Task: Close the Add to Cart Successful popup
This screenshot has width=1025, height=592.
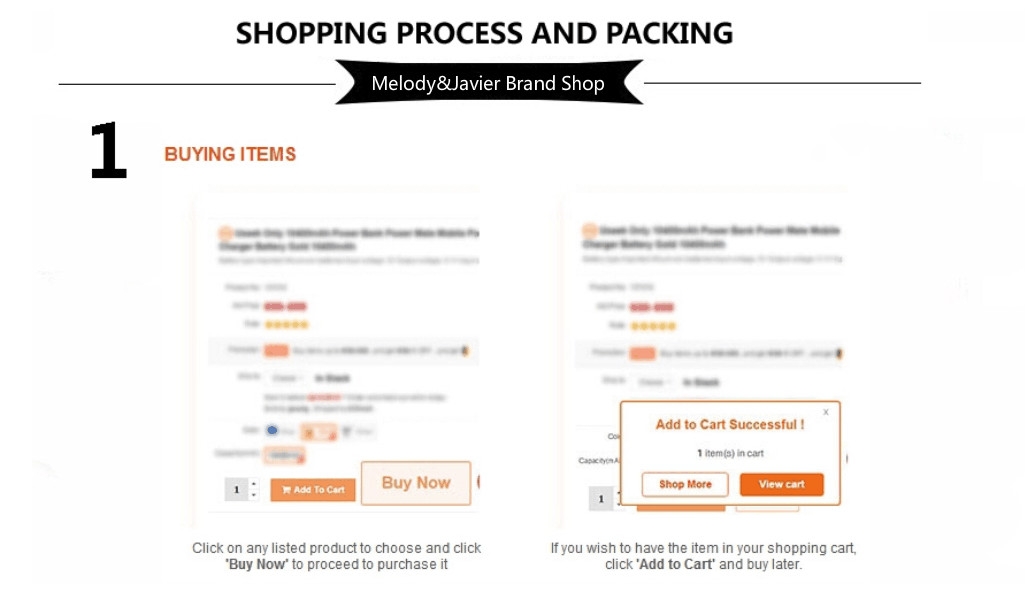Action: pyautogui.click(x=826, y=412)
